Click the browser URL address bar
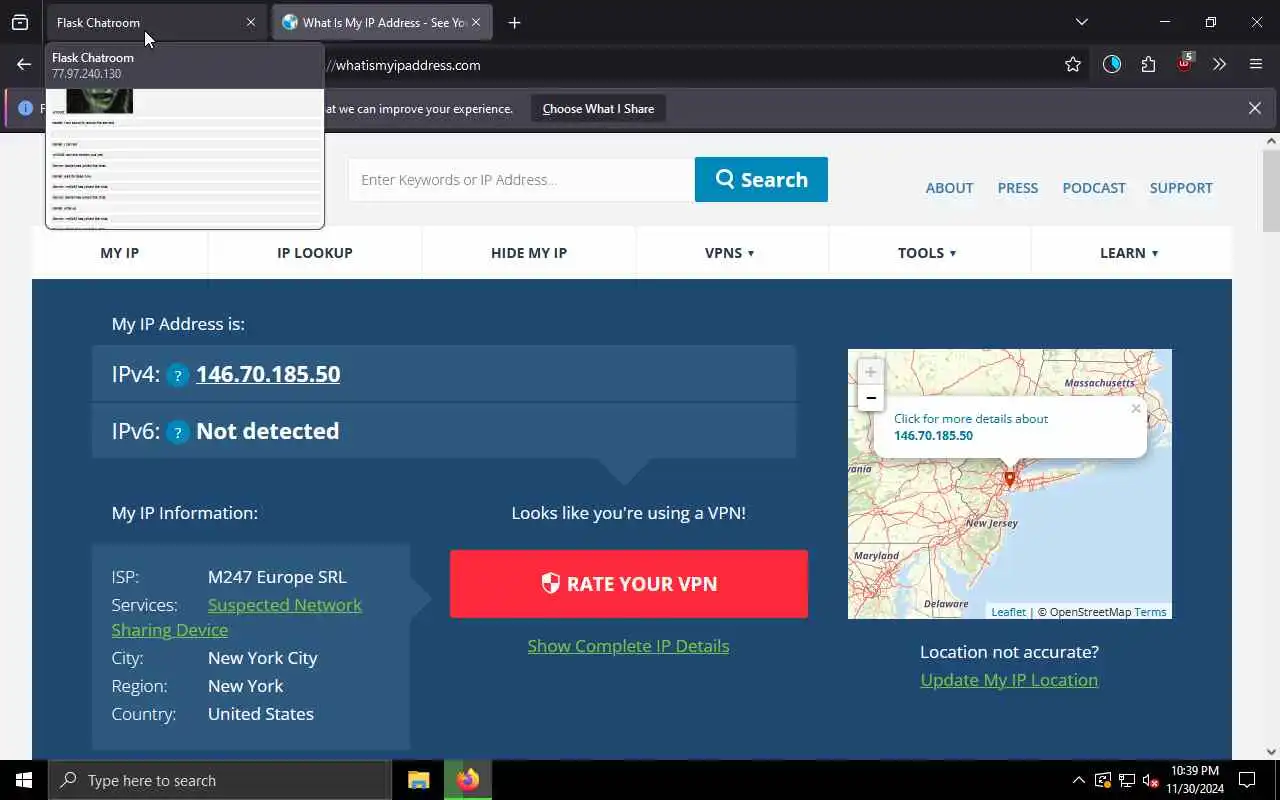The width and height of the screenshot is (1280, 800). [690, 65]
